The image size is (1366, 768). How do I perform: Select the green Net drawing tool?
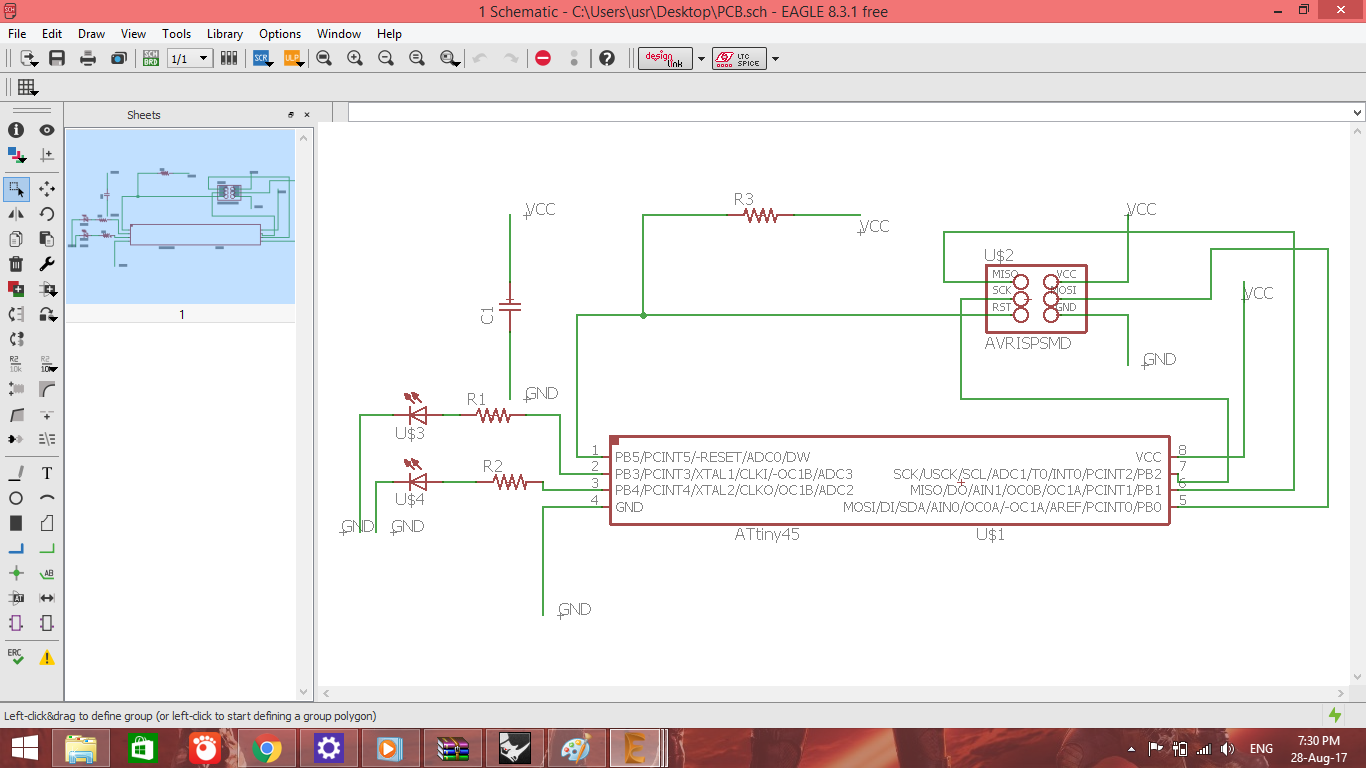tap(47, 548)
